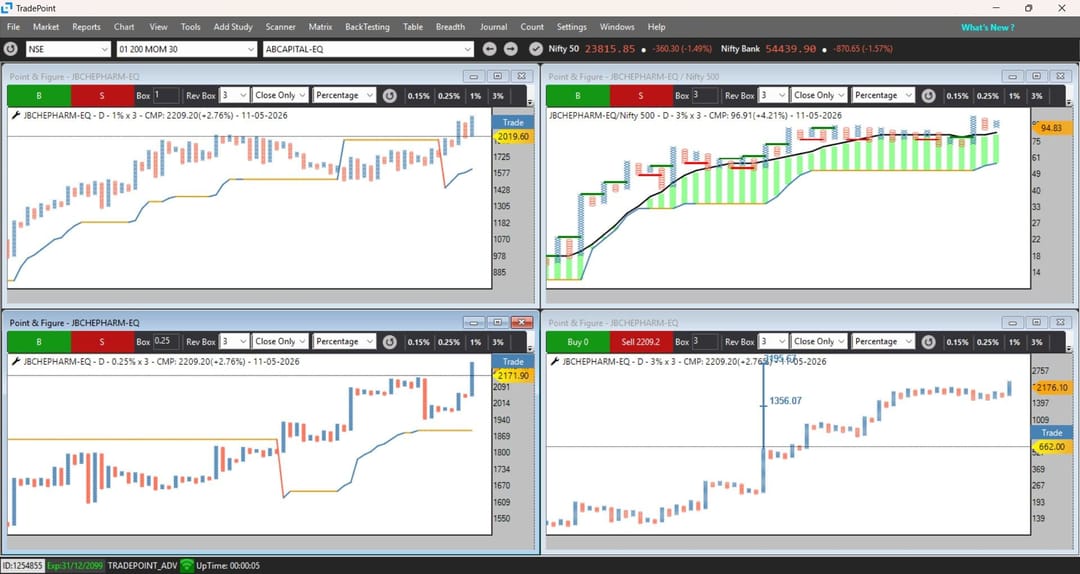
Task: Select 0.25% preset in top-left chart toolbar
Action: [448, 96]
